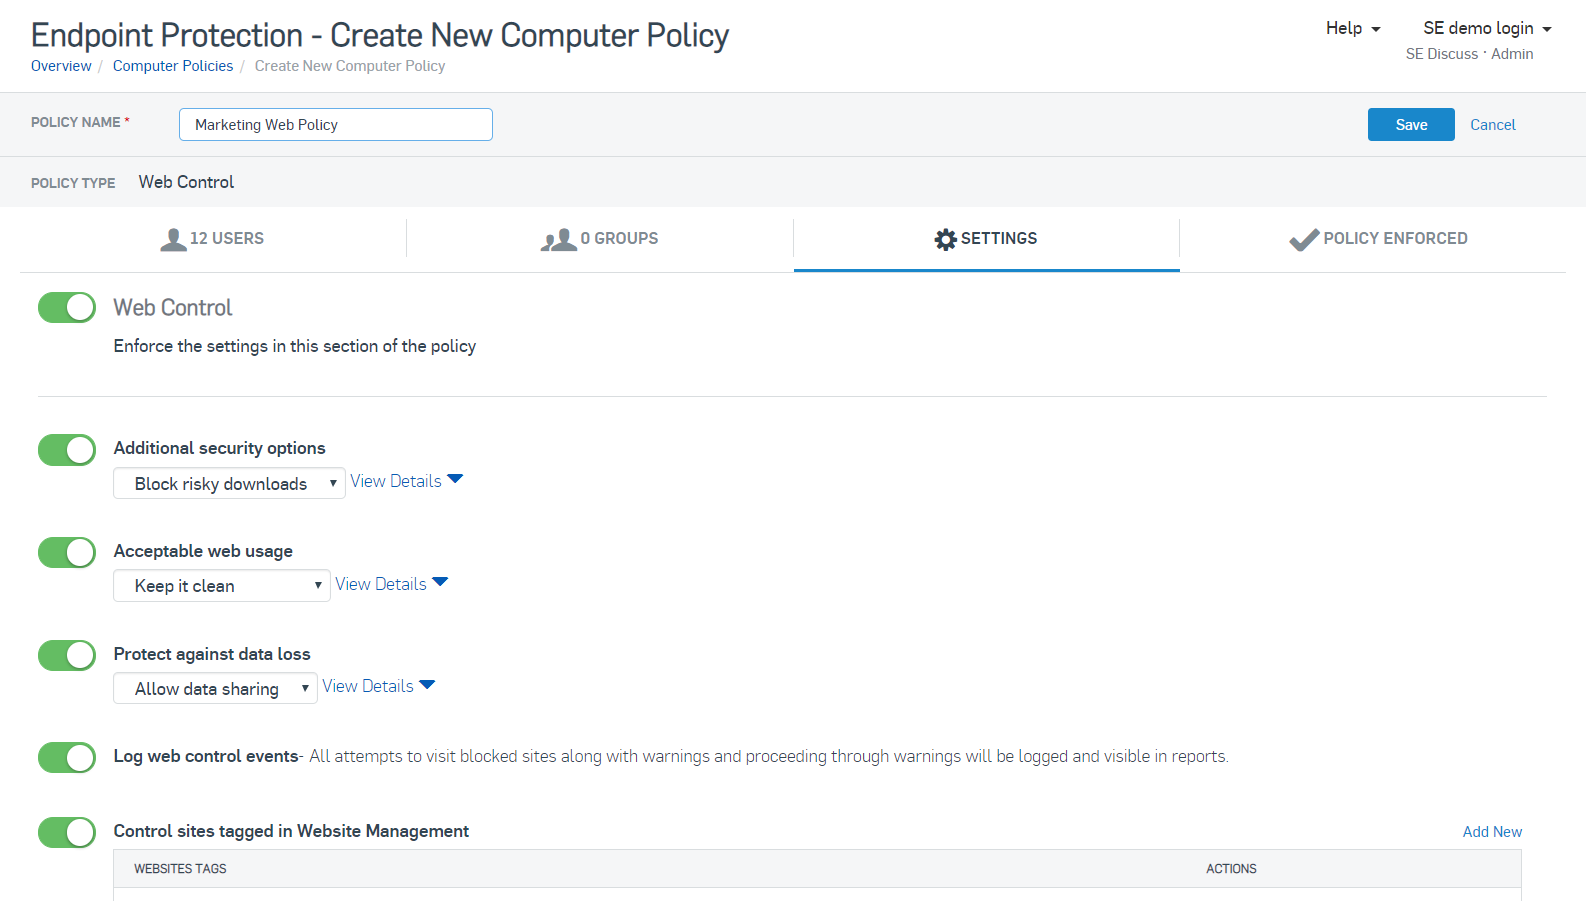Disable Additional security options toggle

(67, 450)
